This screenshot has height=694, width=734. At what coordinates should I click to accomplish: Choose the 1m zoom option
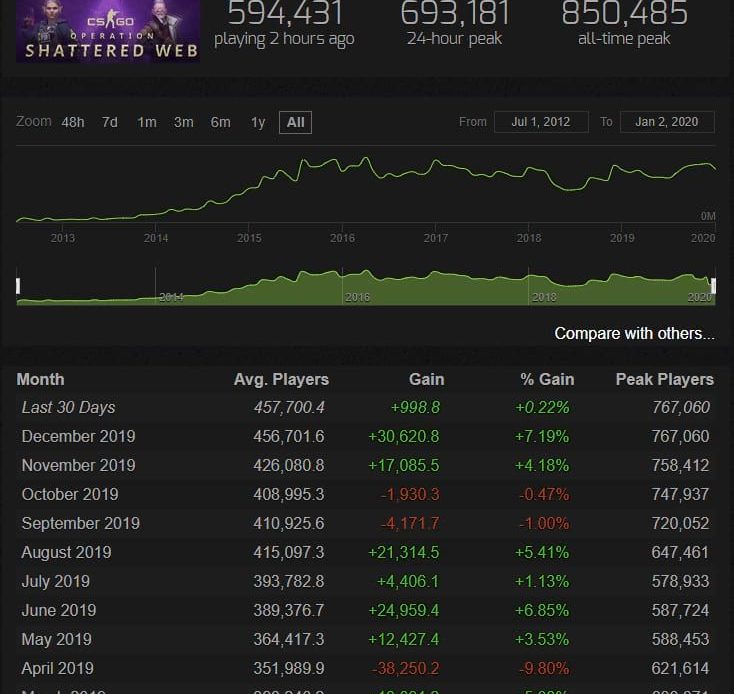click(147, 122)
